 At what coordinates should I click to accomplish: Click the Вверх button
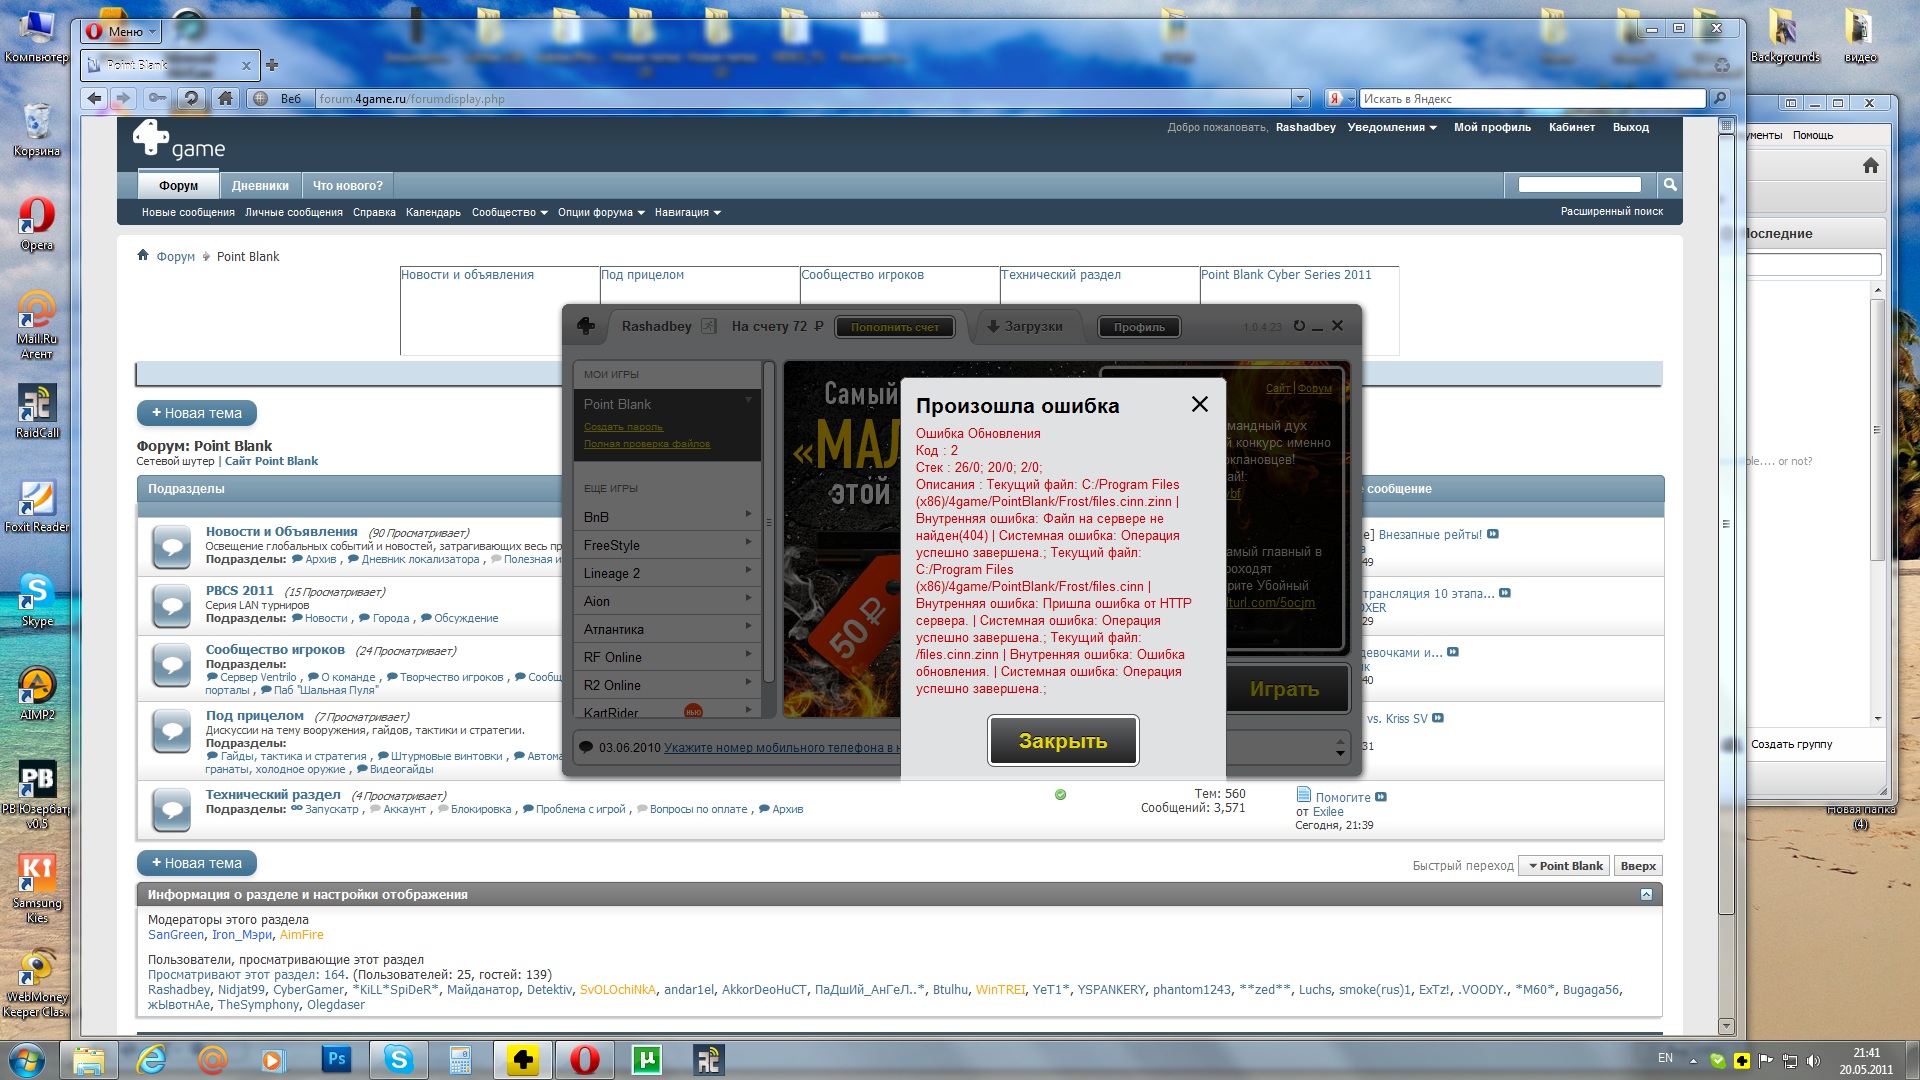pyautogui.click(x=1638, y=866)
